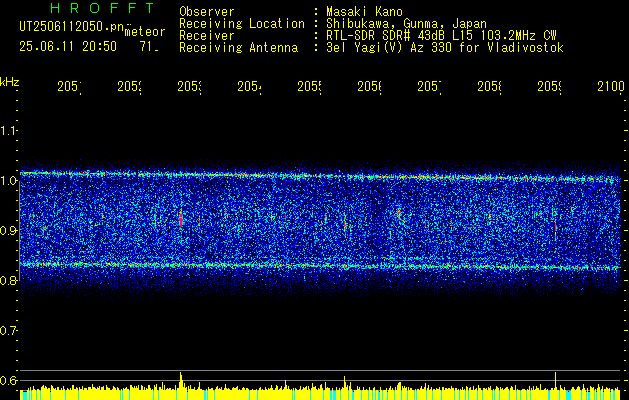Screen dimensions: 629x400
Task: Click the 2058 time axis label
Action: [489, 86]
